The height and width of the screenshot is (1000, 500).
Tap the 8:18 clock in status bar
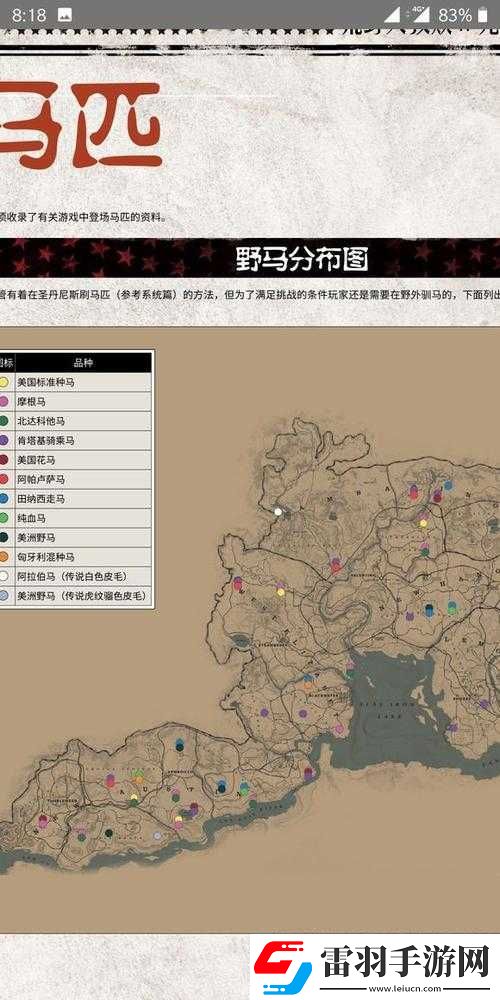pos(29,15)
